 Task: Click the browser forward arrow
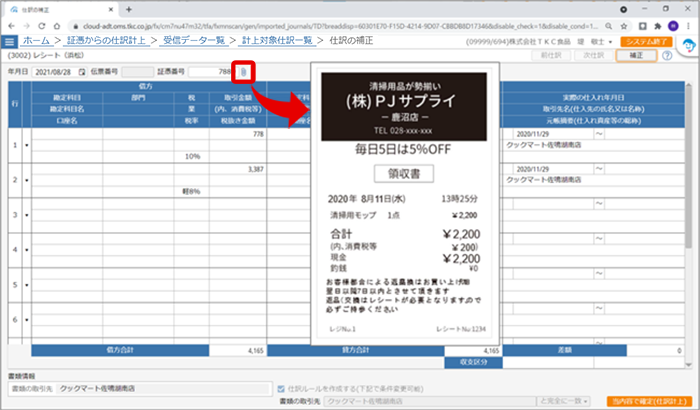click(x=26, y=26)
